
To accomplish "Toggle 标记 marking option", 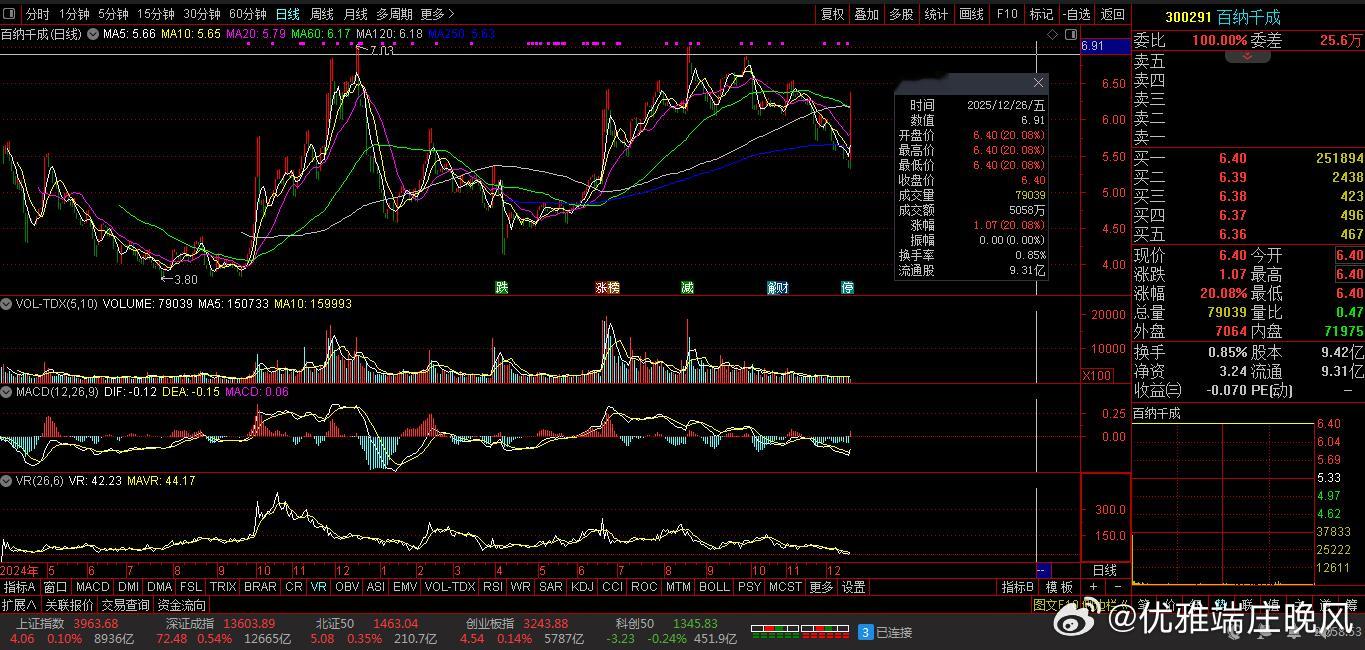I will (x=1041, y=14).
